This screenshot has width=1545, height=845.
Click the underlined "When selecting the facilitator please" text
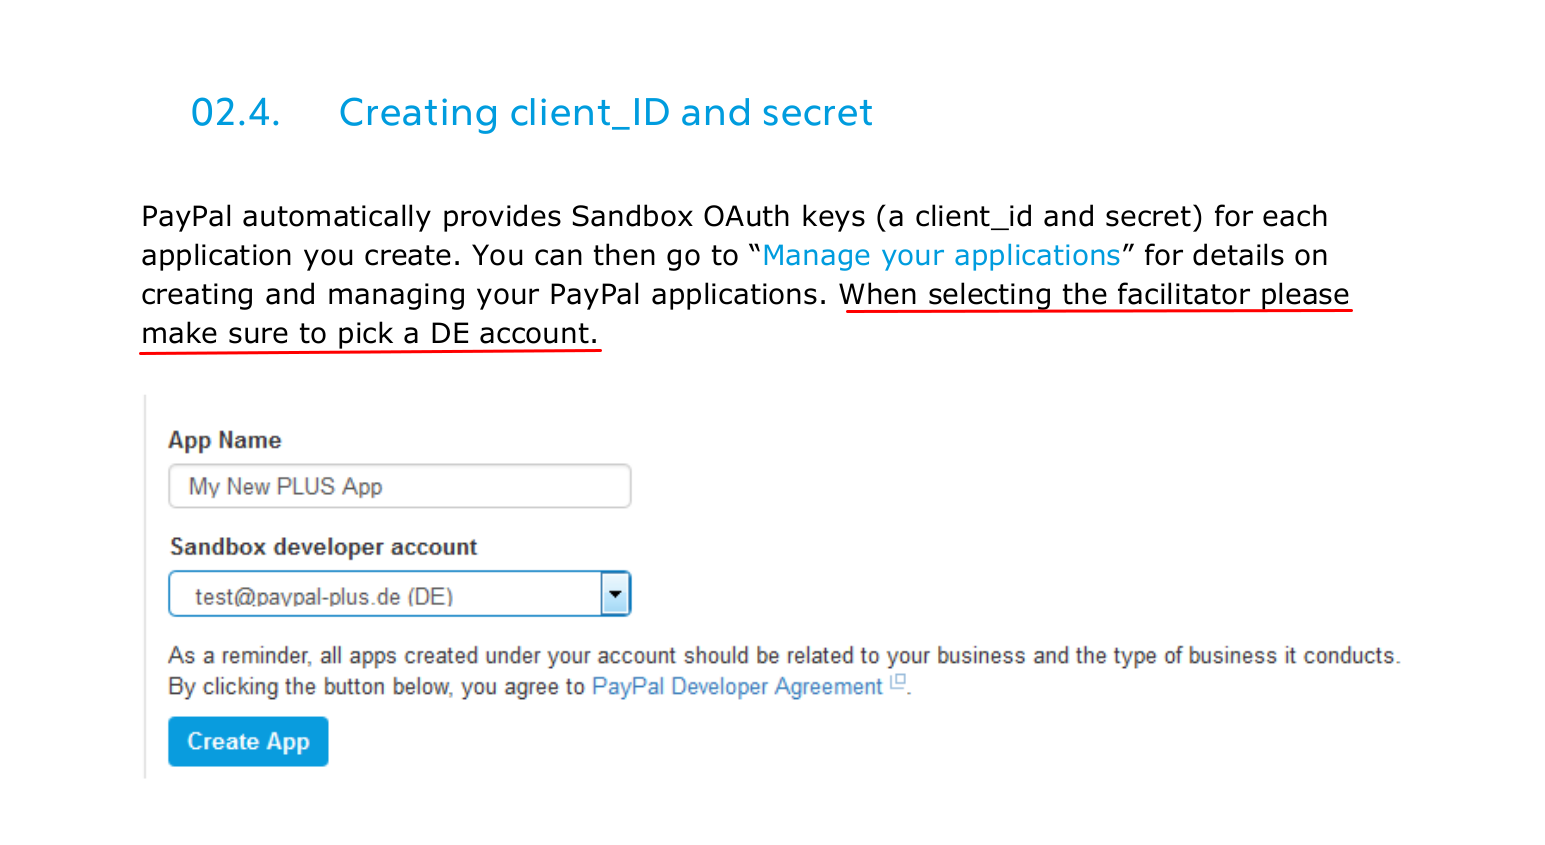tap(1094, 295)
